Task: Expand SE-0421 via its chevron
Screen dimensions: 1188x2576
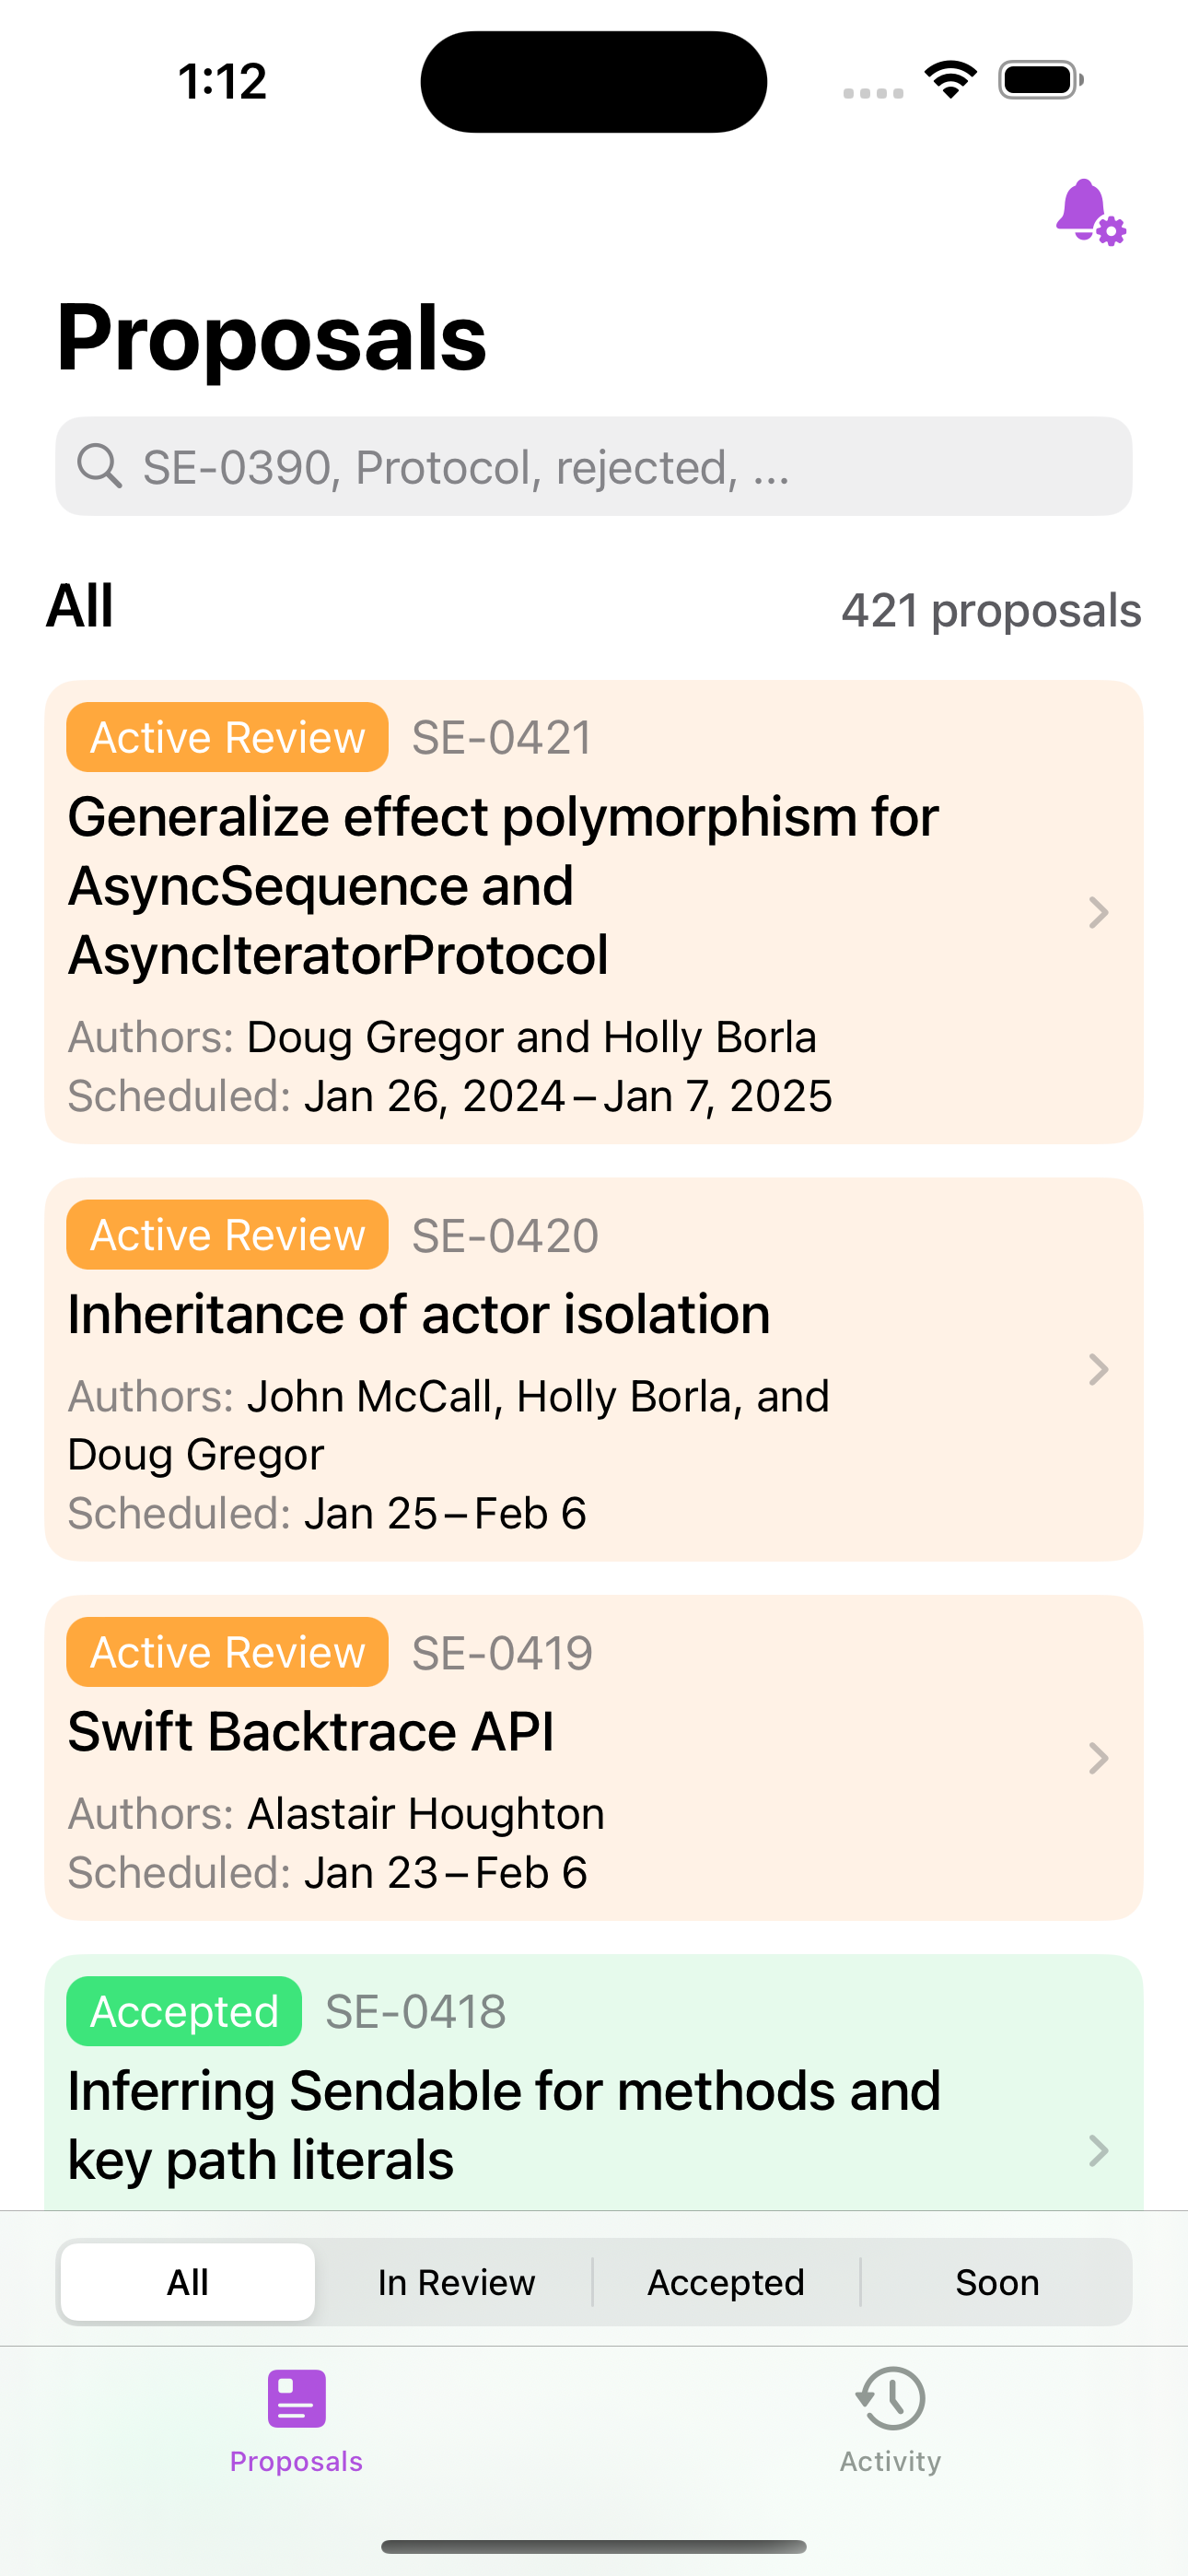Action: tap(1098, 912)
